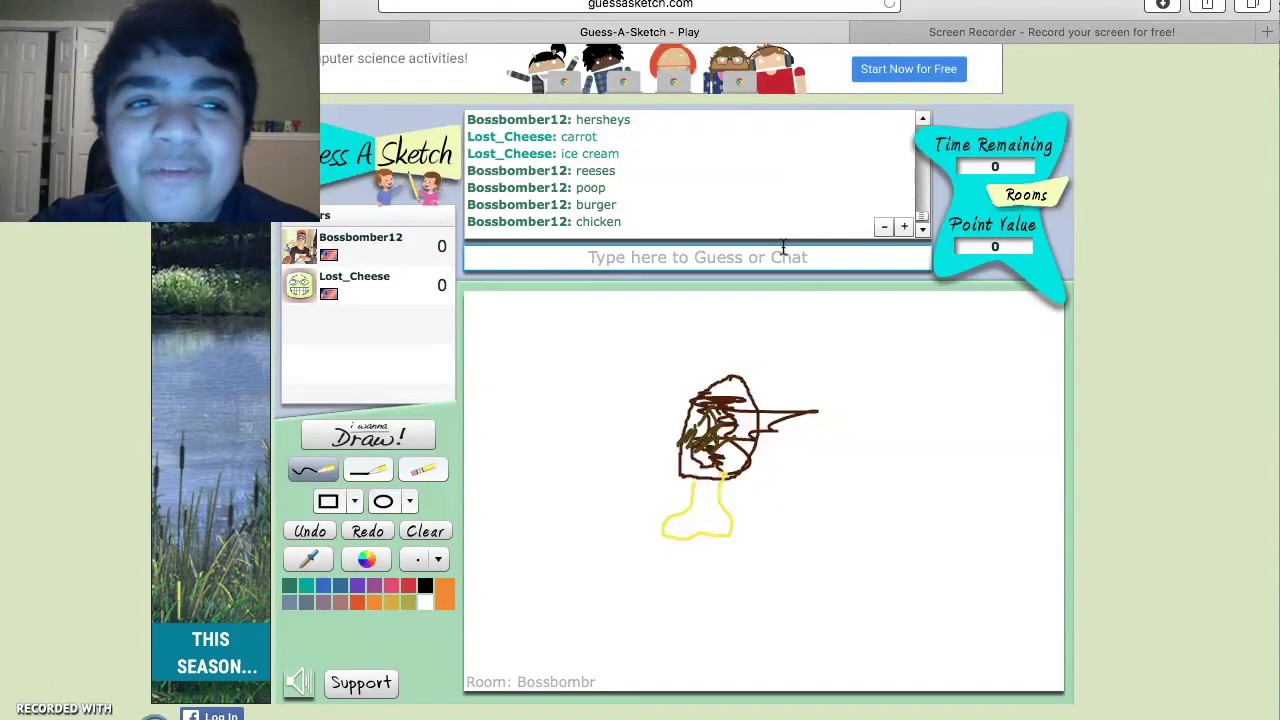Select the eraser tool

coord(423,470)
